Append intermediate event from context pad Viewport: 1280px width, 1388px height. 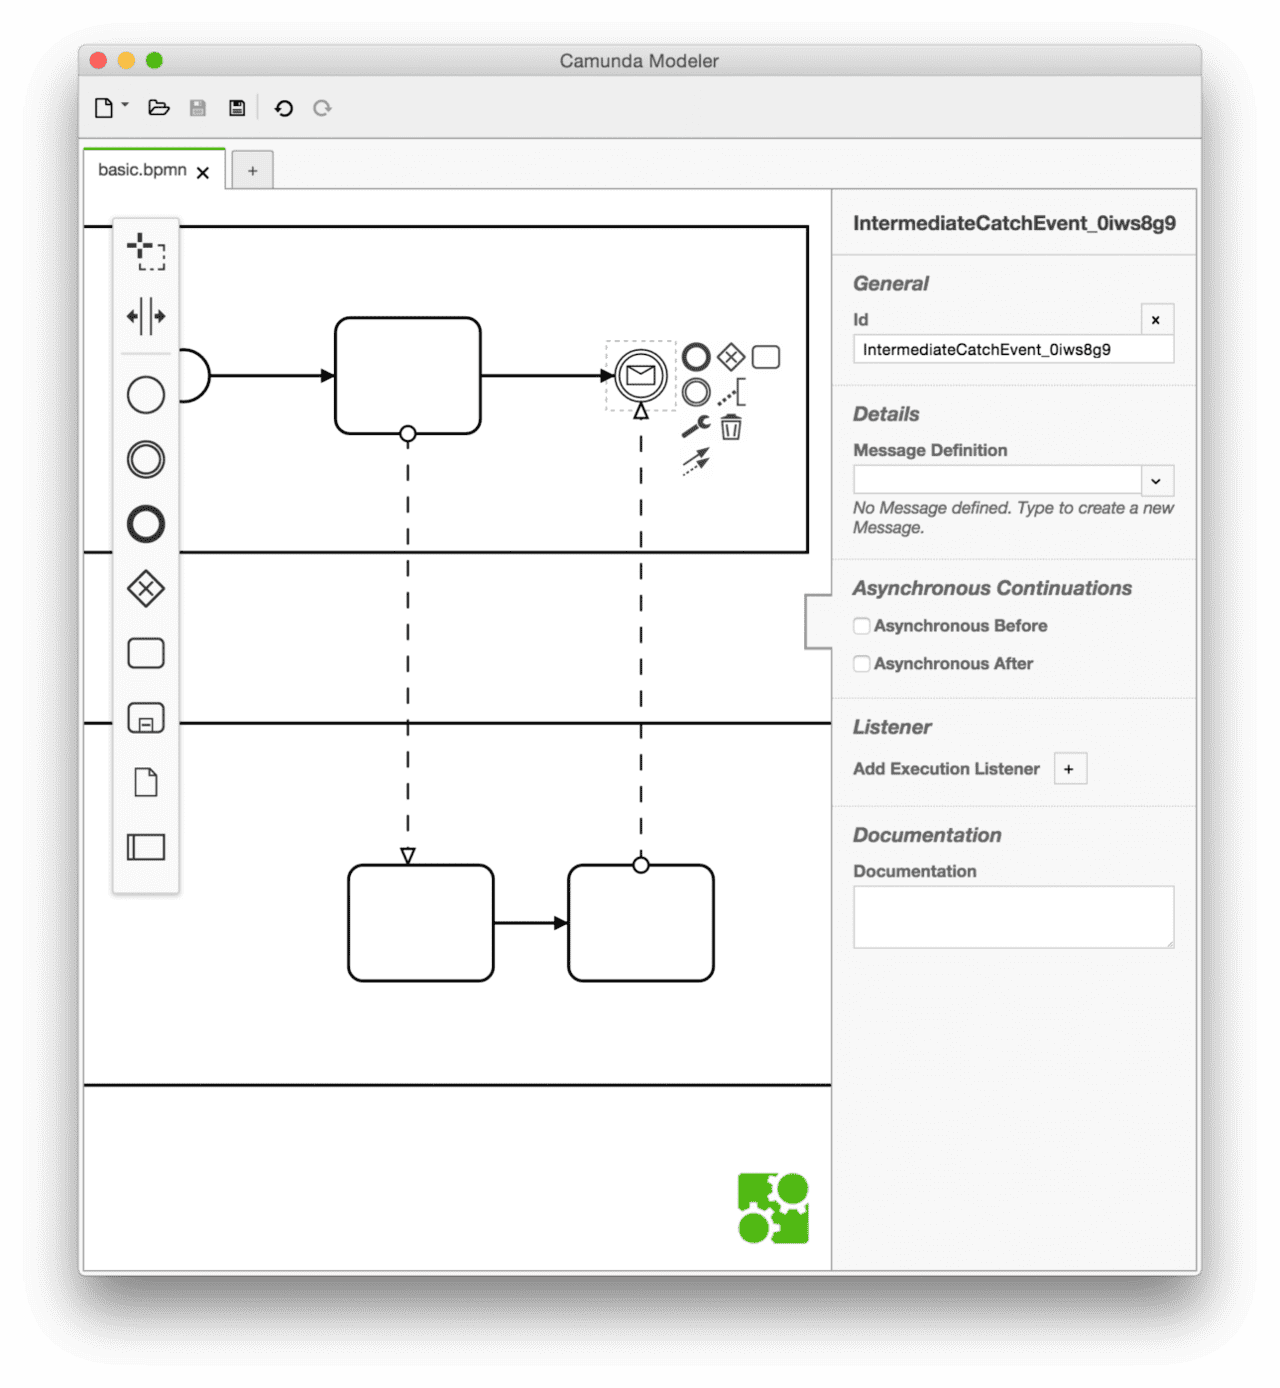[697, 392]
